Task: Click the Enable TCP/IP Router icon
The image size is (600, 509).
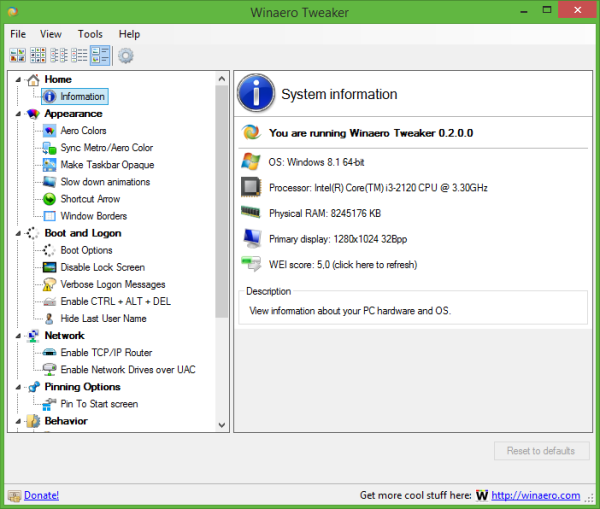Action: coord(49,352)
